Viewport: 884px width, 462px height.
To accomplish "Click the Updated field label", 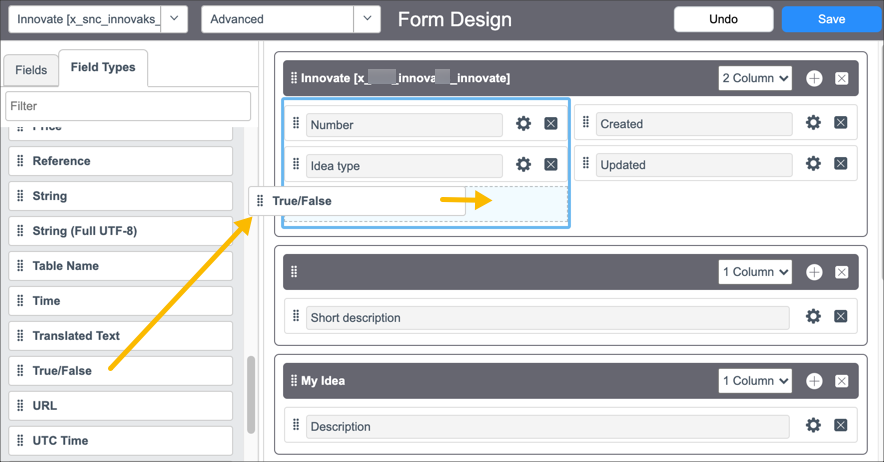I will pos(694,165).
